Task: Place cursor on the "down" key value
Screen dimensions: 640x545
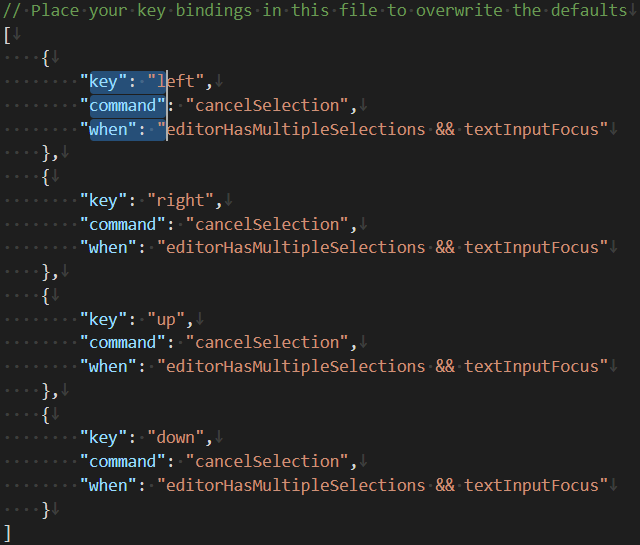Action: [180, 437]
